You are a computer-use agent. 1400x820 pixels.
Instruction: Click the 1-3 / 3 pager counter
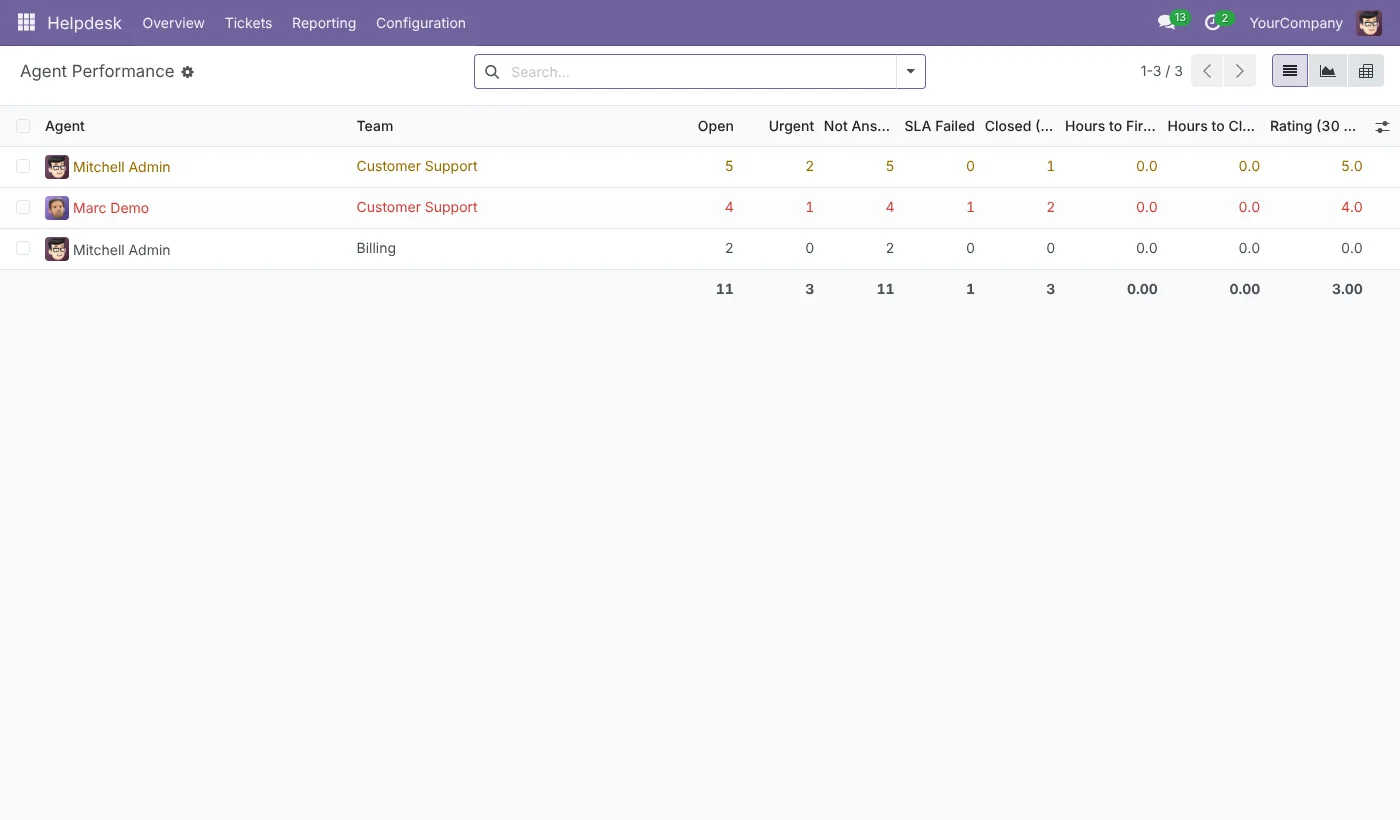1161,71
